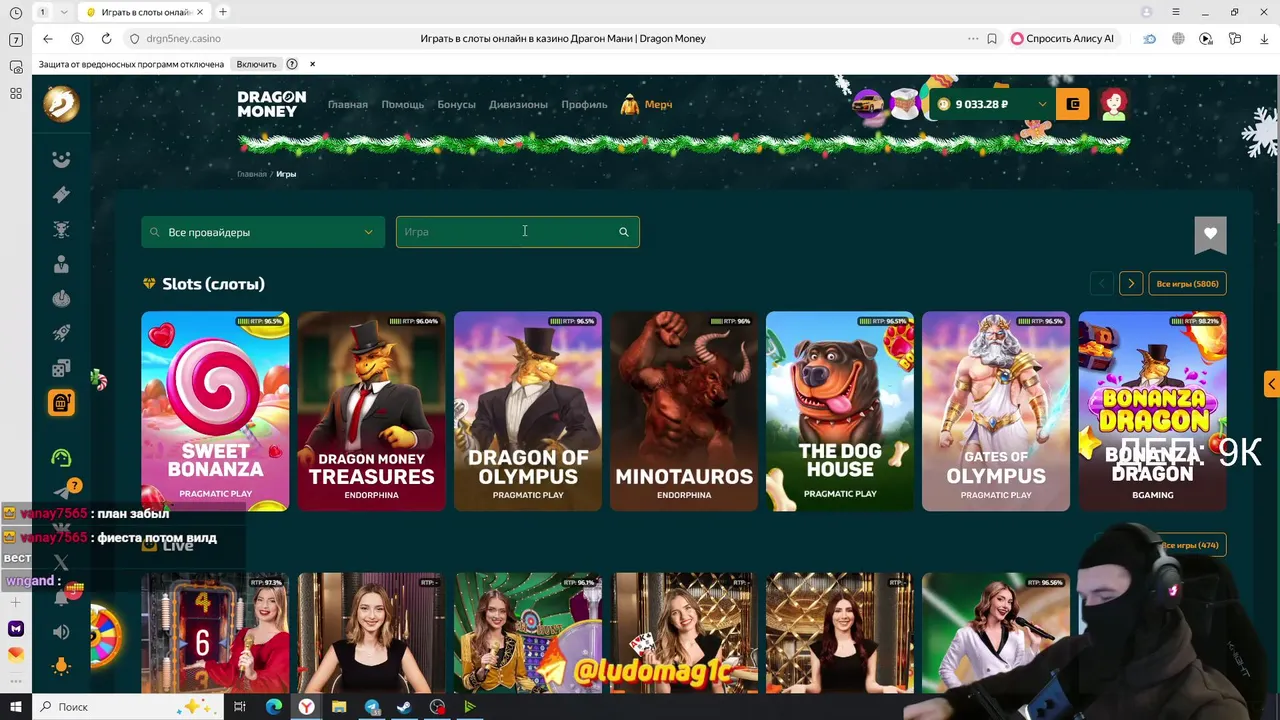The width and height of the screenshot is (1280, 720).
Task: Open the skull crossbones sidebar icon
Action: click(x=61, y=230)
